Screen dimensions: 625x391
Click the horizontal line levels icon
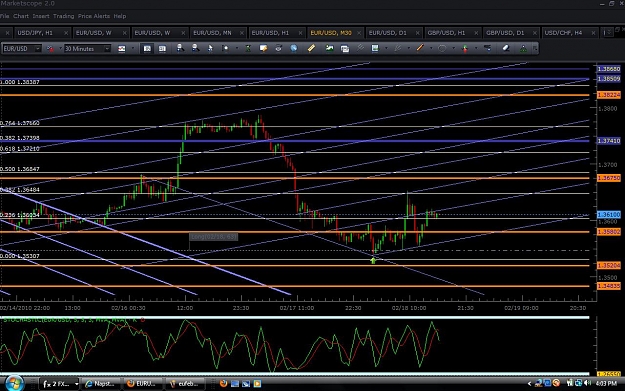[x=487, y=48]
